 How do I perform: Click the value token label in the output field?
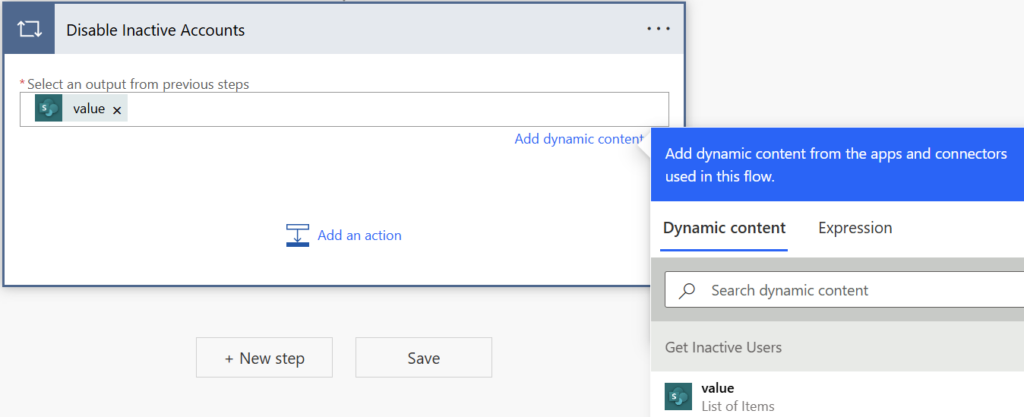(88, 109)
